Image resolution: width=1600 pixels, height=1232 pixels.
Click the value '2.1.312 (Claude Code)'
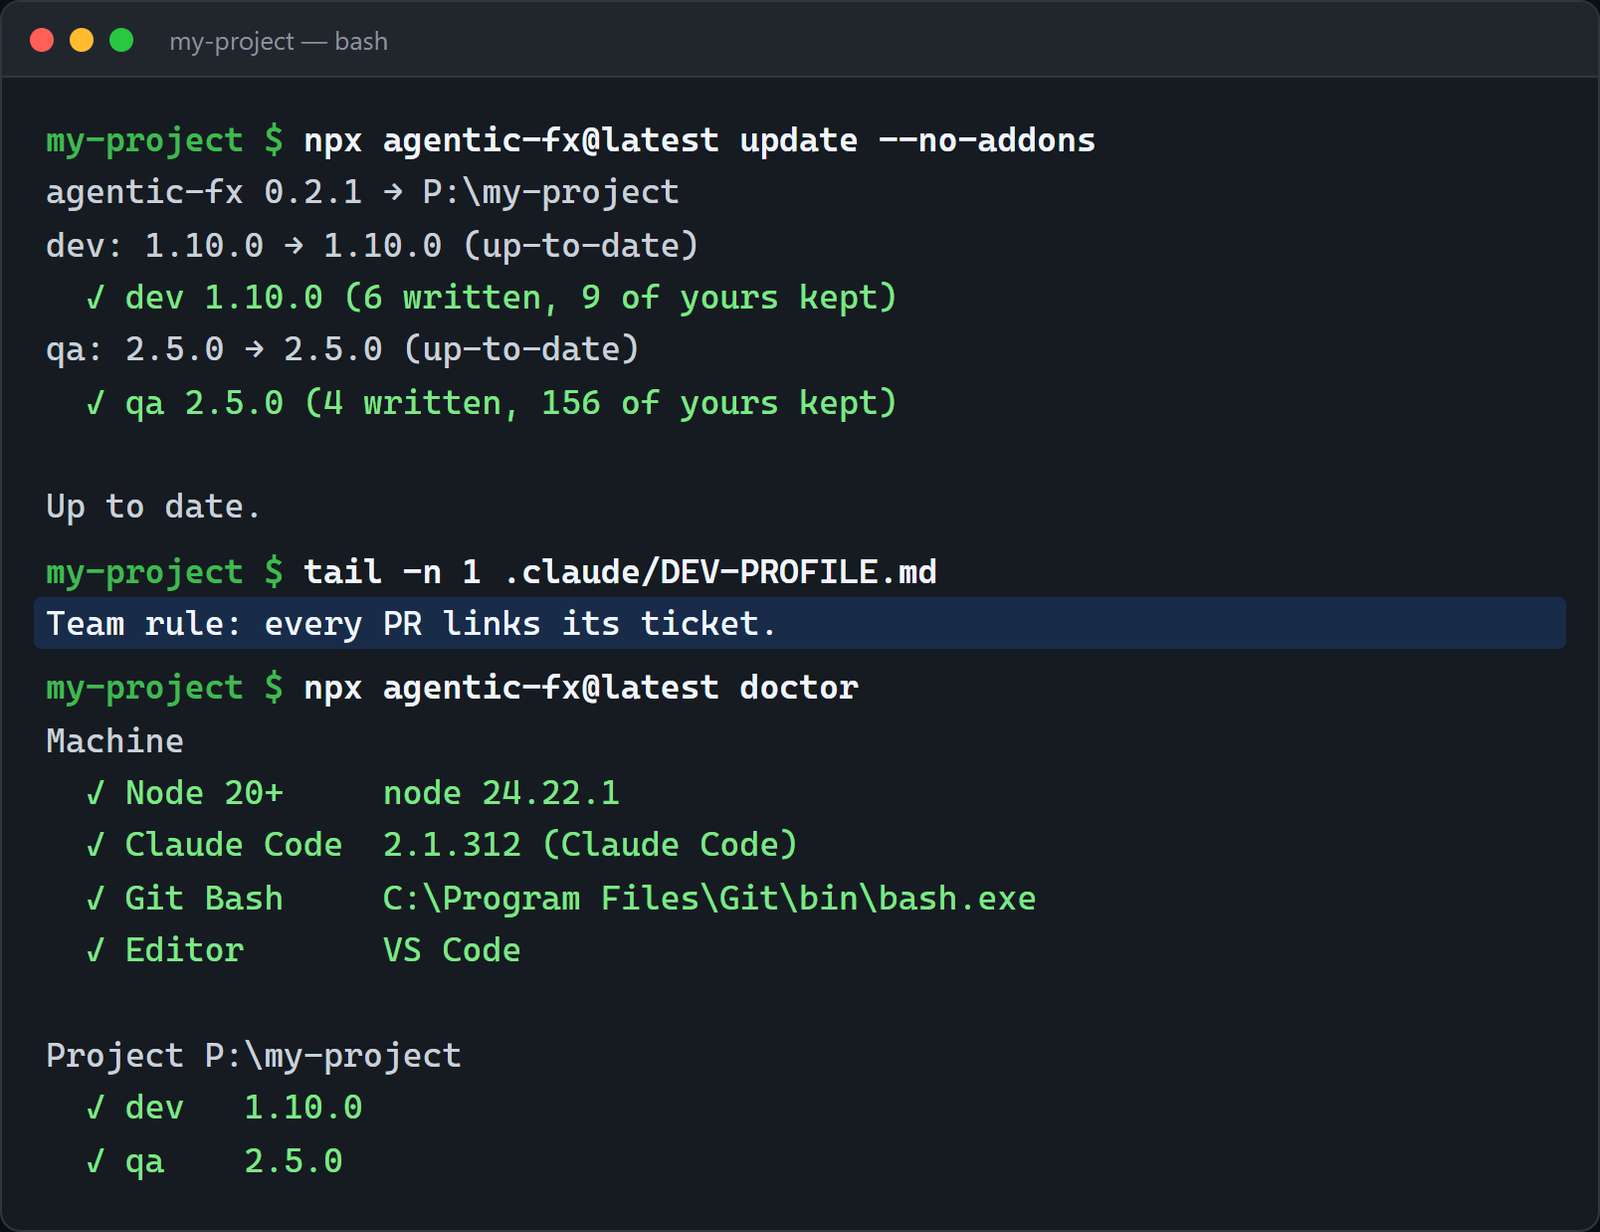coord(590,845)
